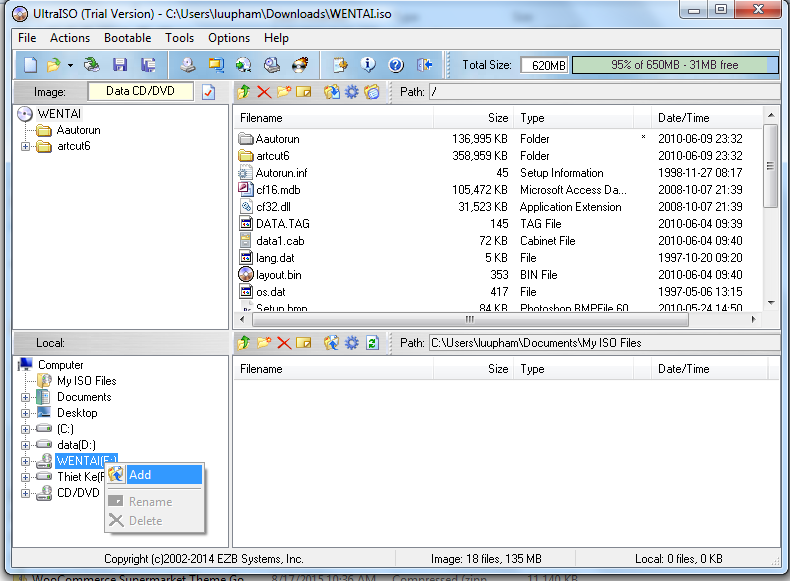Click the Save As toolbar icon

[x=148, y=65]
